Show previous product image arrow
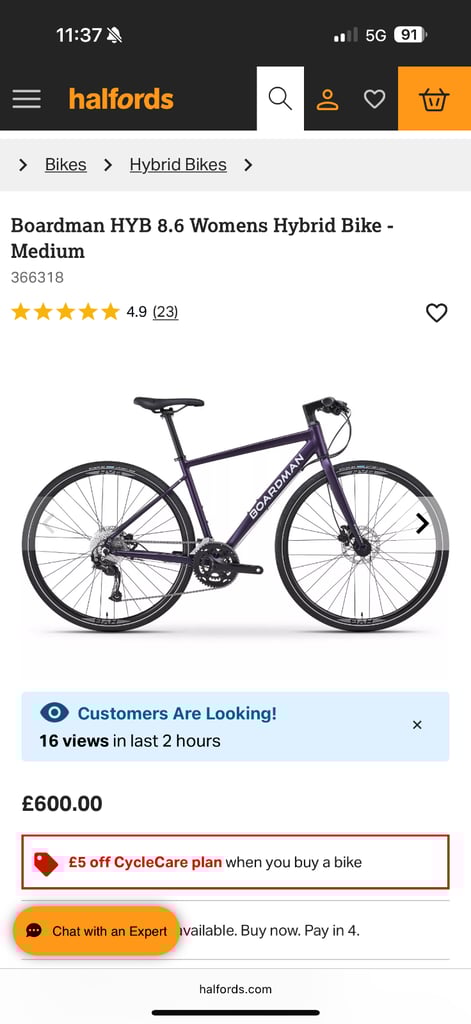Viewport: 471px width, 1024px height. [50, 523]
